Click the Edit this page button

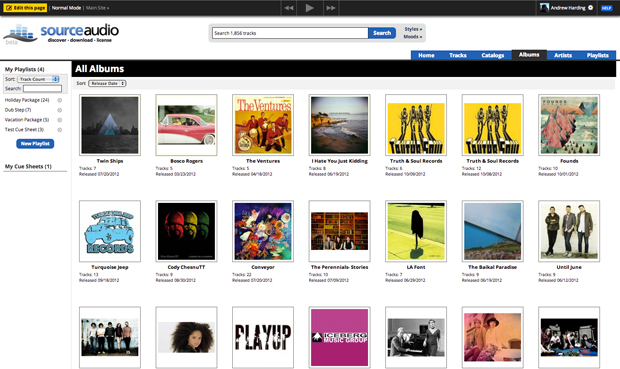(x=25, y=8)
